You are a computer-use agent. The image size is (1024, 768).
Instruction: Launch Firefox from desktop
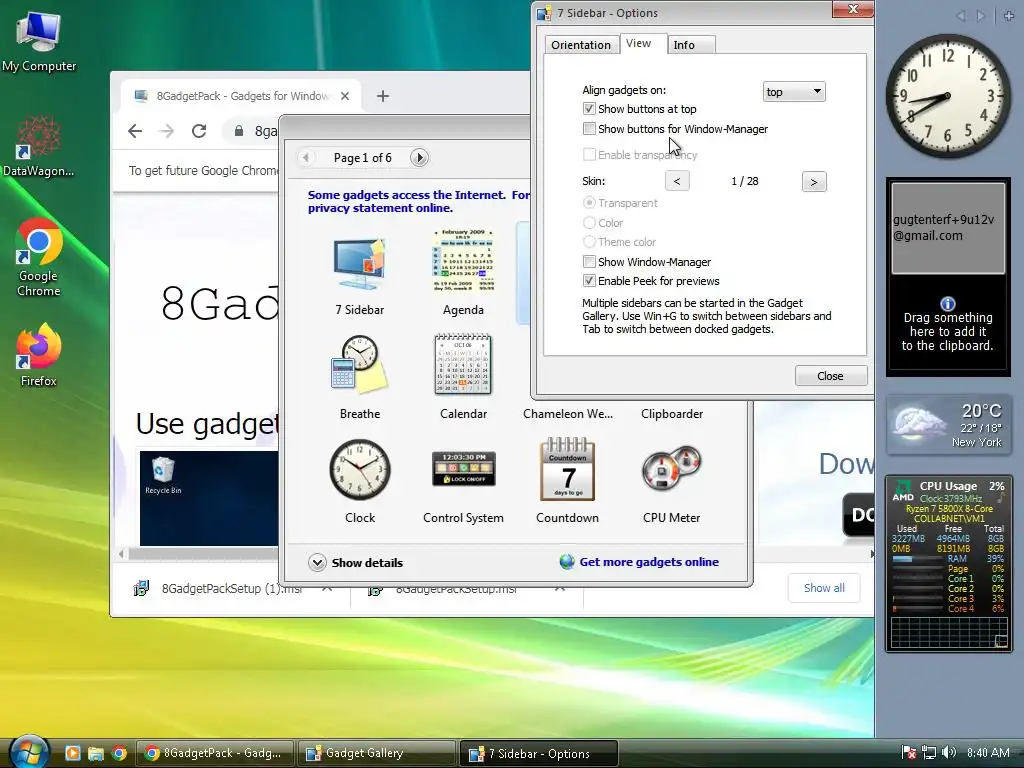39,355
